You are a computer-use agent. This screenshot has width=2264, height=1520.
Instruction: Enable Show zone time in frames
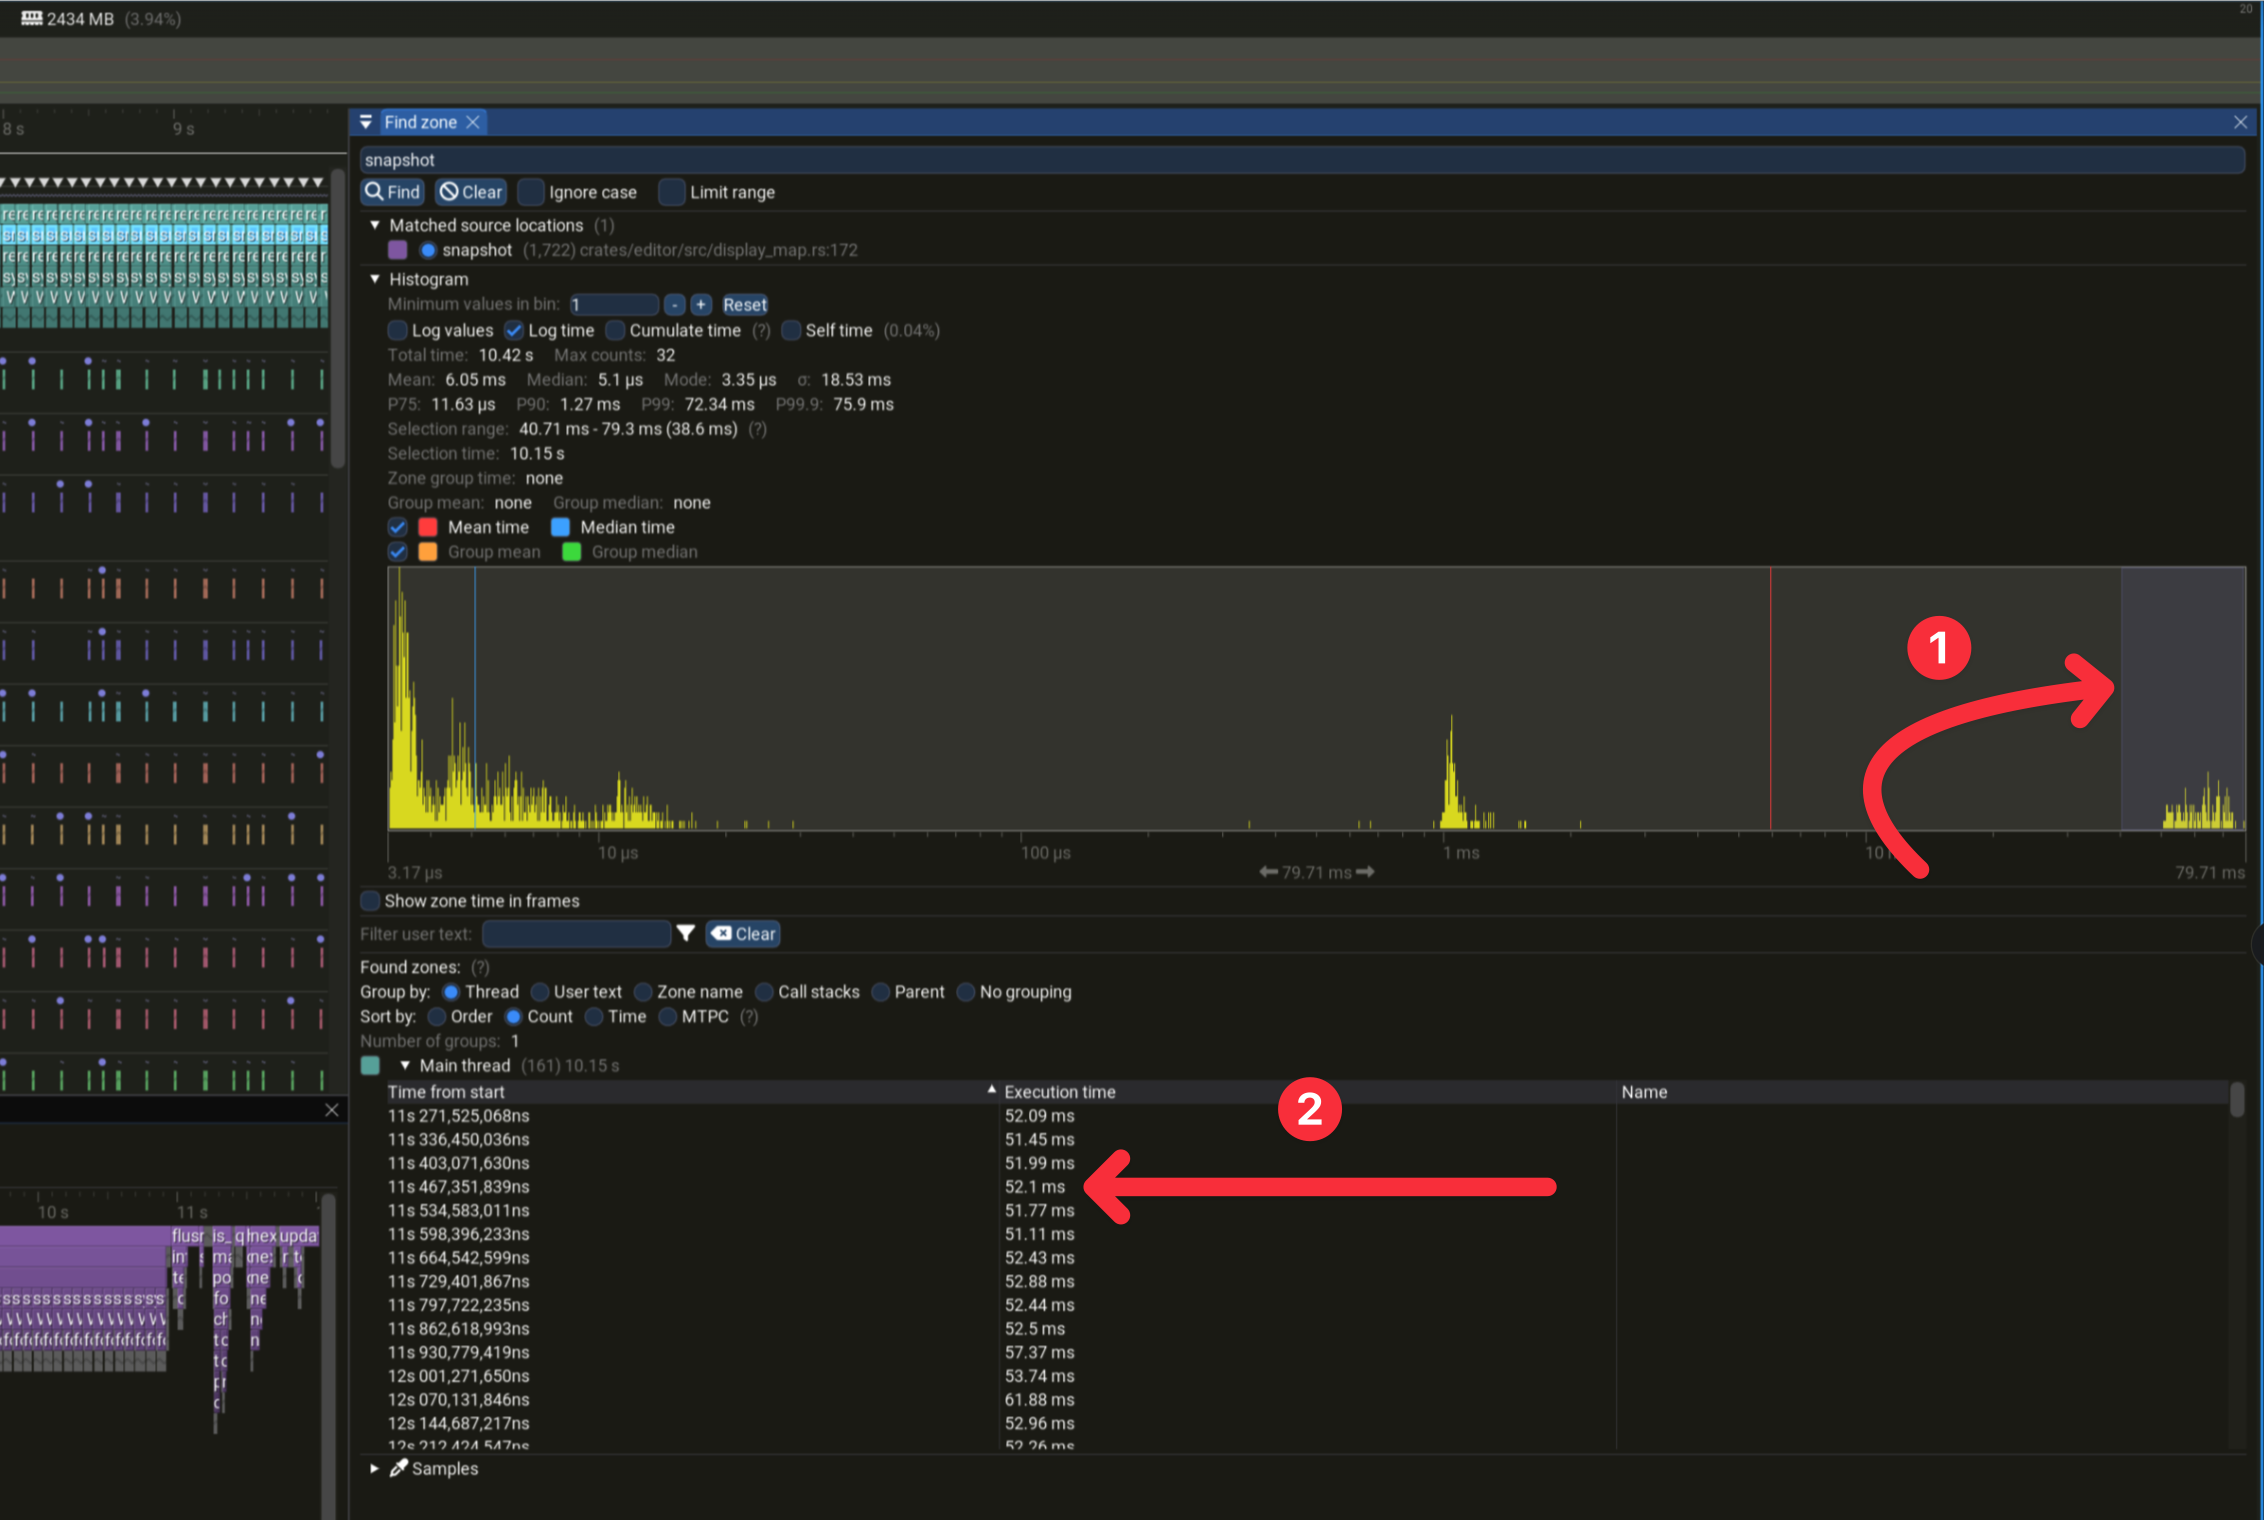click(371, 901)
